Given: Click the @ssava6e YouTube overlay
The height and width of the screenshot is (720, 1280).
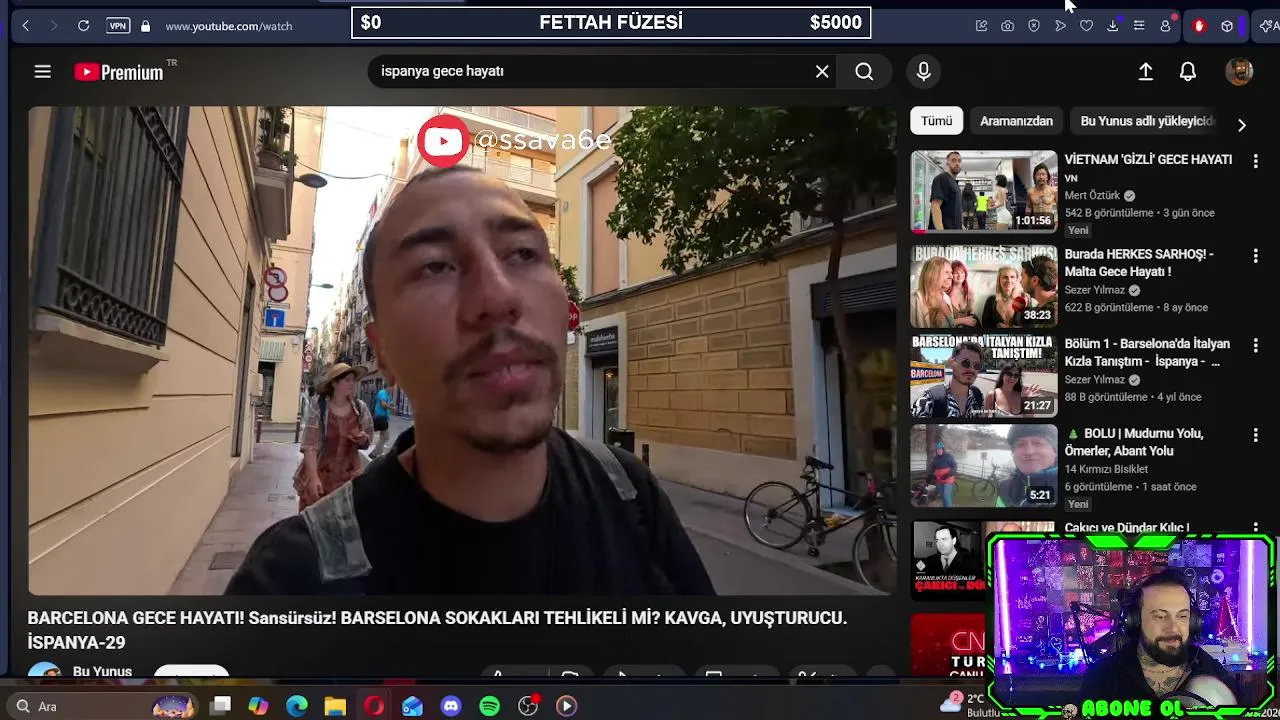Looking at the screenshot, I should [514, 140].
